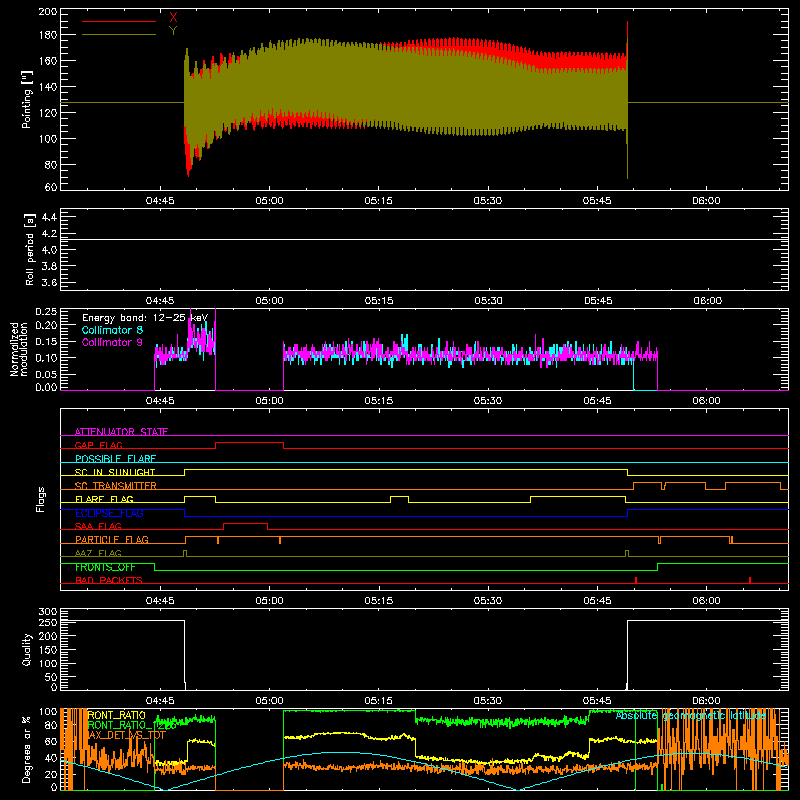This screenshot has width=800, height=800.
Task: Click the green RONT_RATIO_1225 legend label
Action: pos(132,725)
